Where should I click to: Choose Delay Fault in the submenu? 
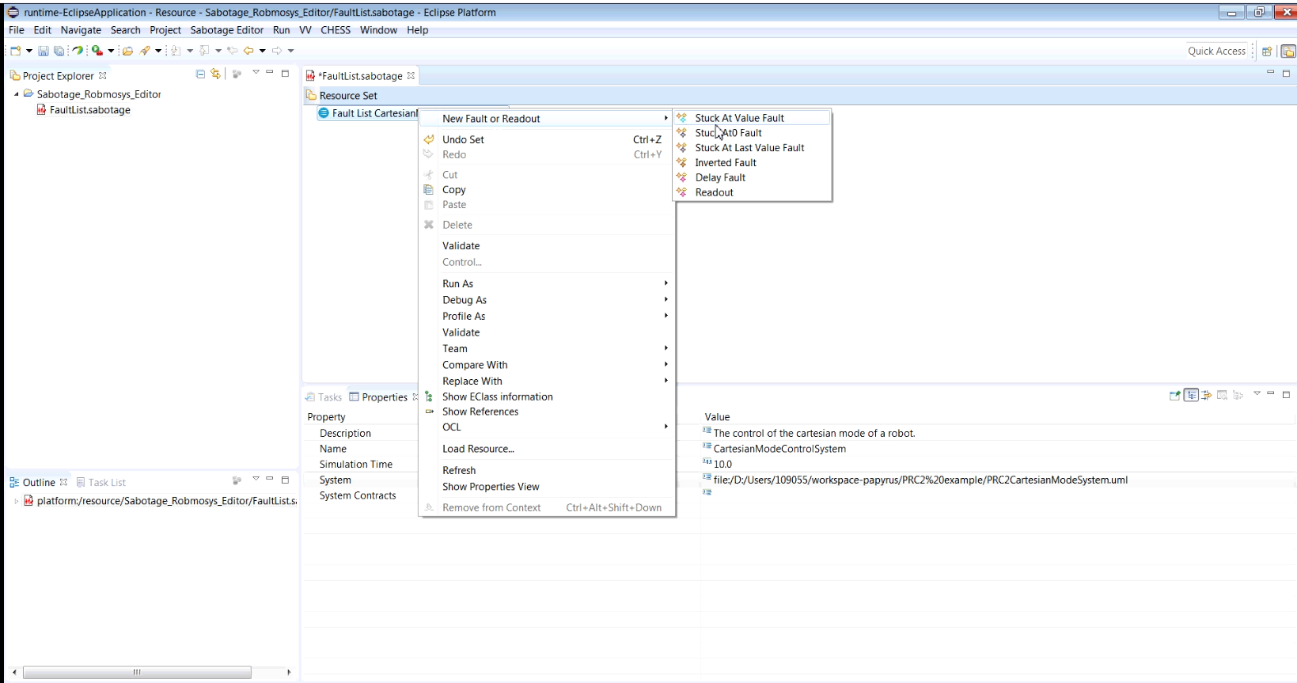click(720, 178)
